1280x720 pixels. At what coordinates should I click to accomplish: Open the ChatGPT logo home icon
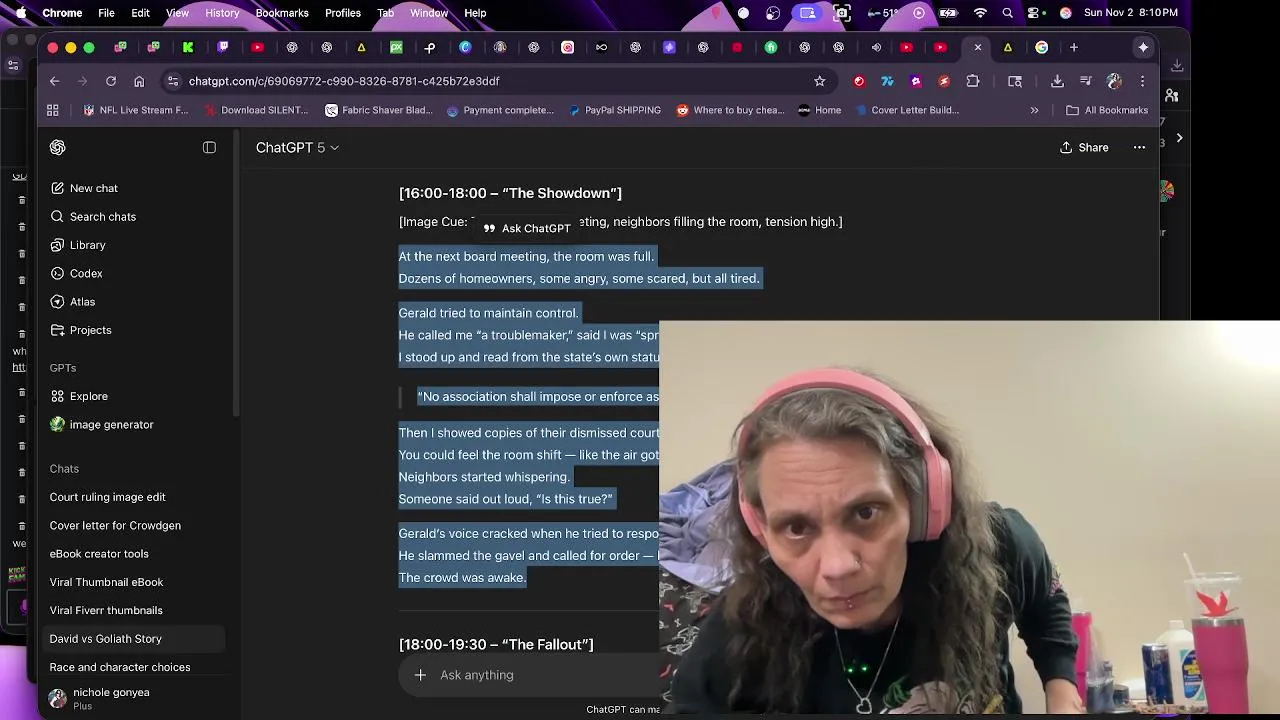pos(58,147)
